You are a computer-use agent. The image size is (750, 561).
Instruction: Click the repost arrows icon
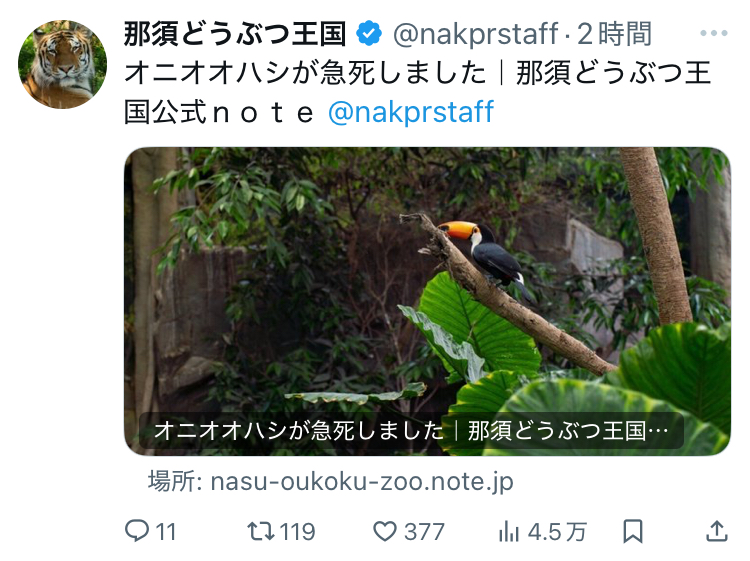pyautogui.click(x=261, y=531)
